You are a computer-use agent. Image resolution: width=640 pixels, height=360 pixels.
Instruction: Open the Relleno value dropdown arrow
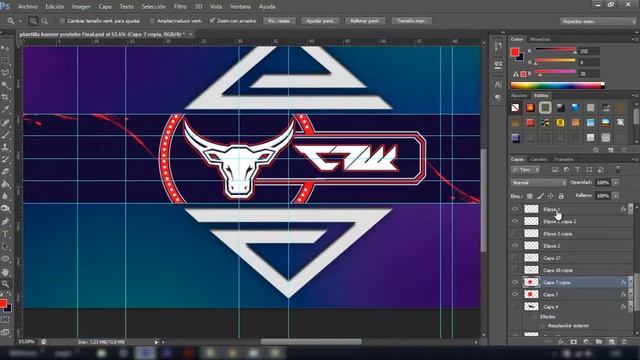[x=616, y=196]
